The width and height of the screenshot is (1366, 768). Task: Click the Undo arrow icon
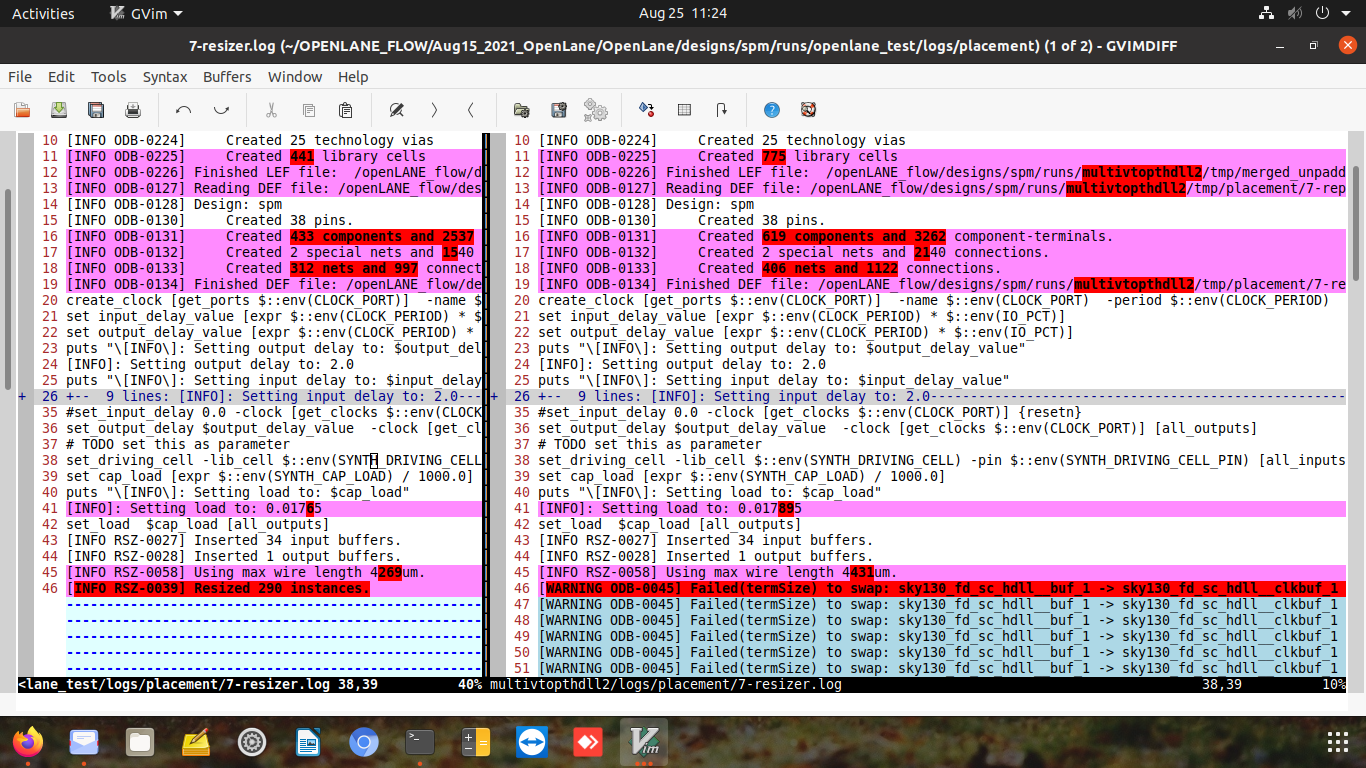(183, 110)
